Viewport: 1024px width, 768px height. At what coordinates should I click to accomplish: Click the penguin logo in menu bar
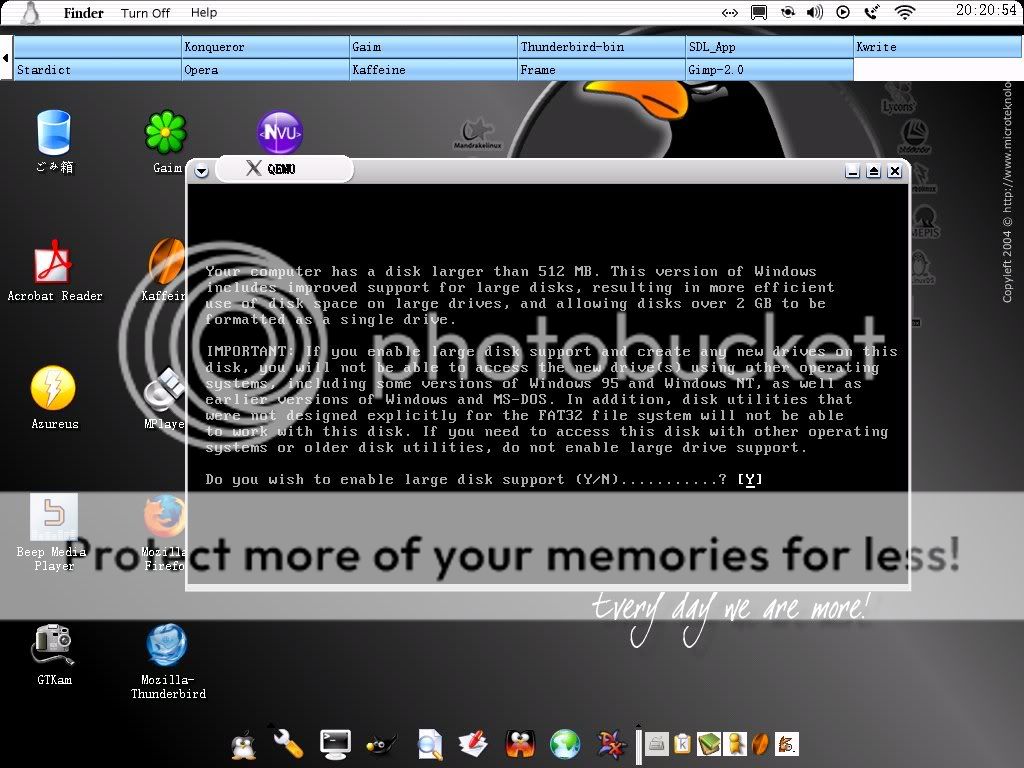(x=29, y=12)
